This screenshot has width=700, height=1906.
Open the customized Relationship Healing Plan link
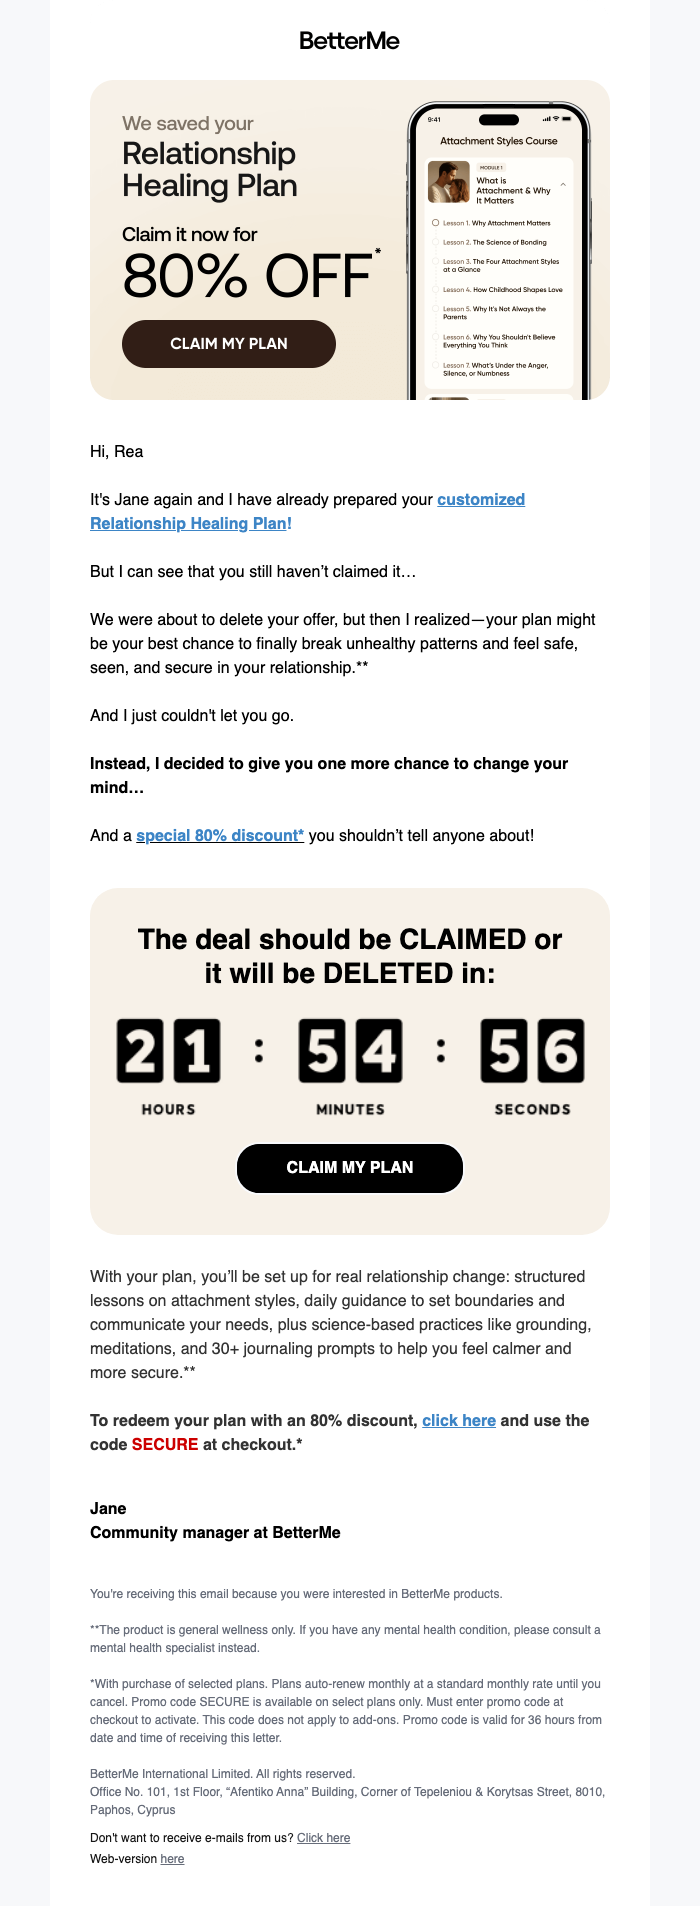(308, 511)
